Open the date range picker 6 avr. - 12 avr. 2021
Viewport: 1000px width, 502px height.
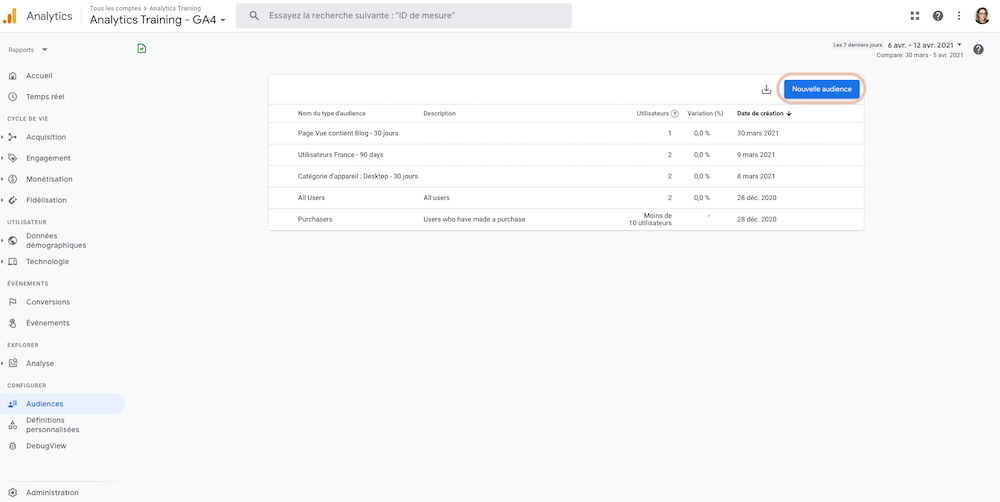tap(924, 45)
